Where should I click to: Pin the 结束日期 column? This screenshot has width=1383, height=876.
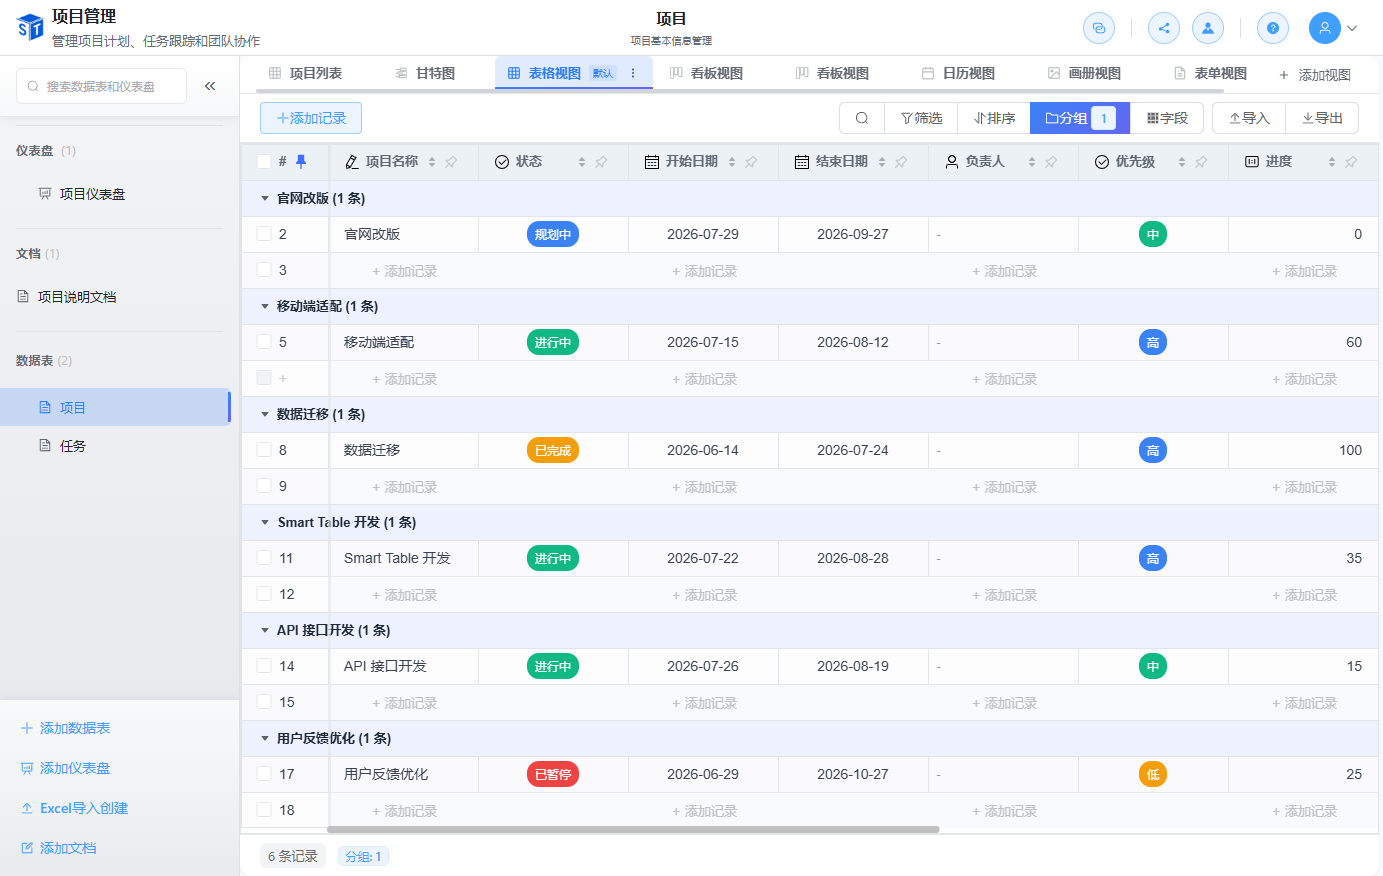coord(901,162)
